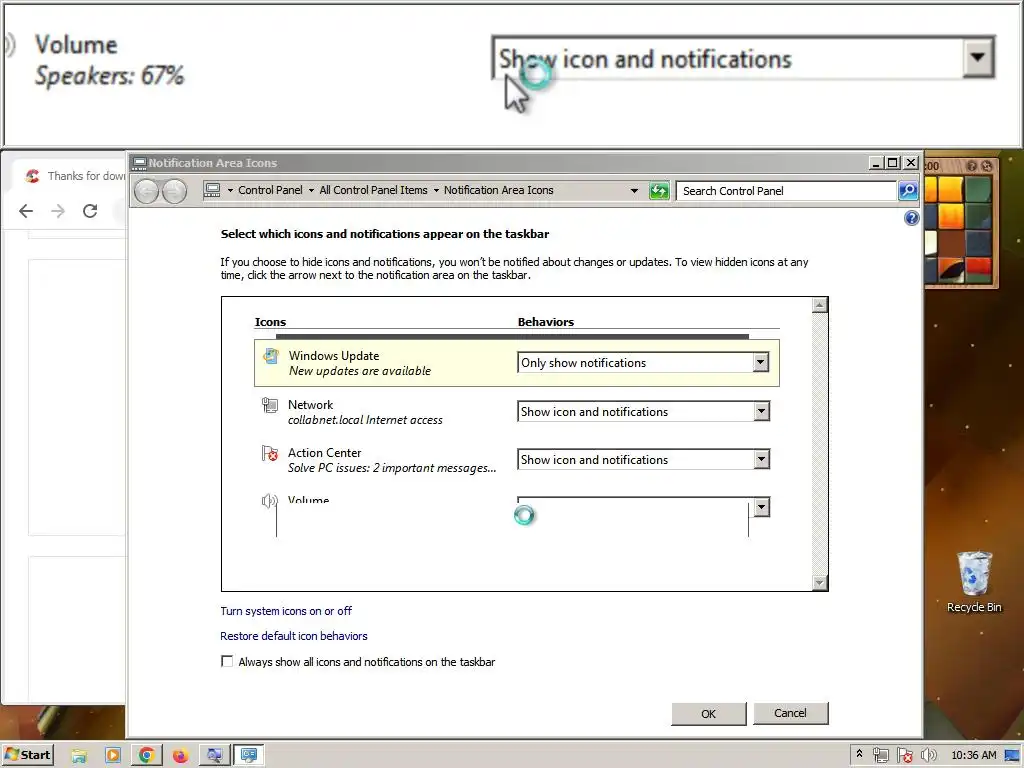The width and height of the screenshot is (1024, 768).
Task: Select the Notification Area Icons taskbar button
Action: tap(249, 756)
